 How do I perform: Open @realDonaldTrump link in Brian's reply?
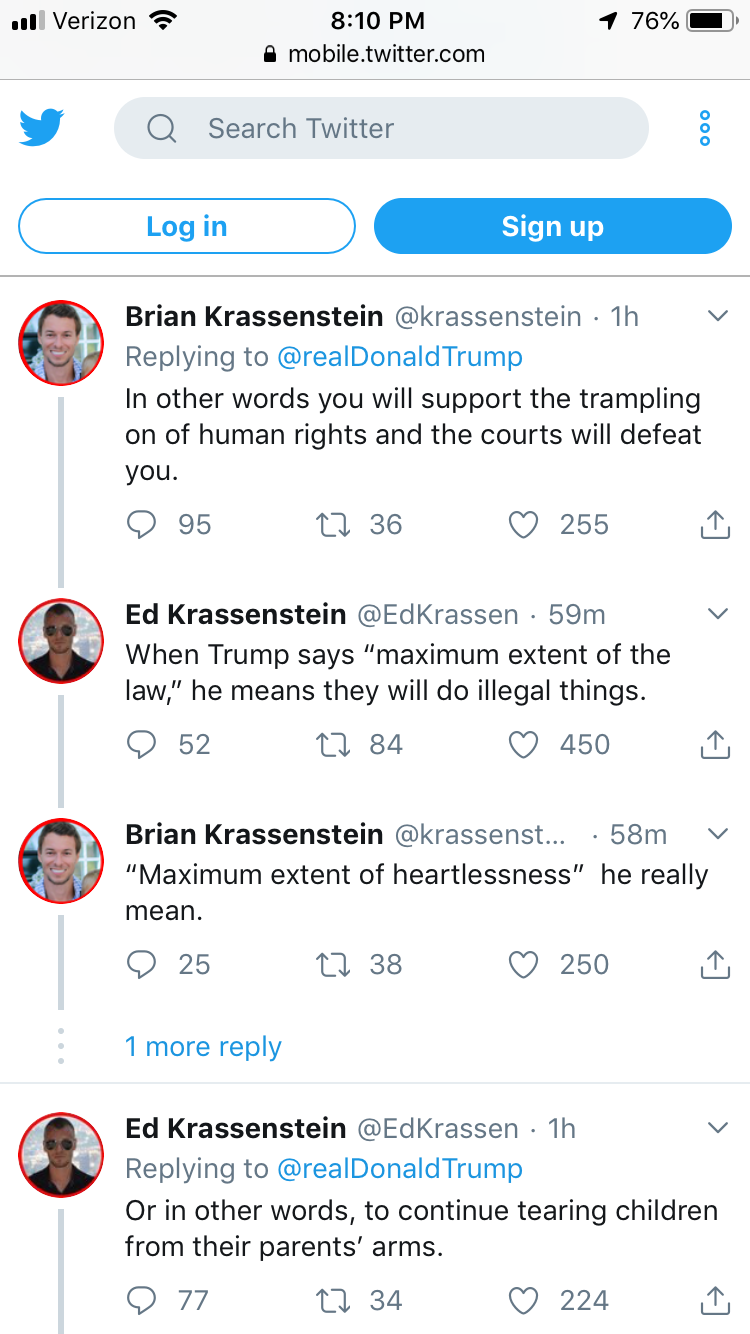[x=399, y=357]
